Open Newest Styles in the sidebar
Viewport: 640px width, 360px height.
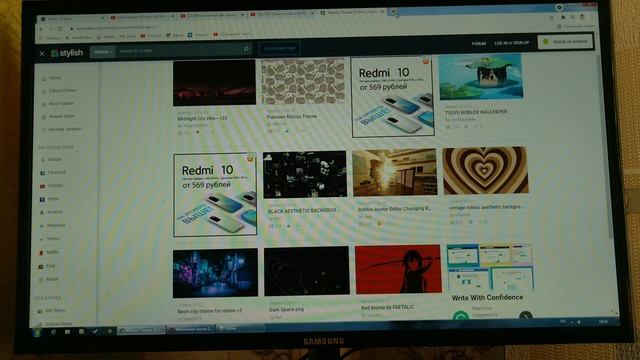tap(58, 116)
